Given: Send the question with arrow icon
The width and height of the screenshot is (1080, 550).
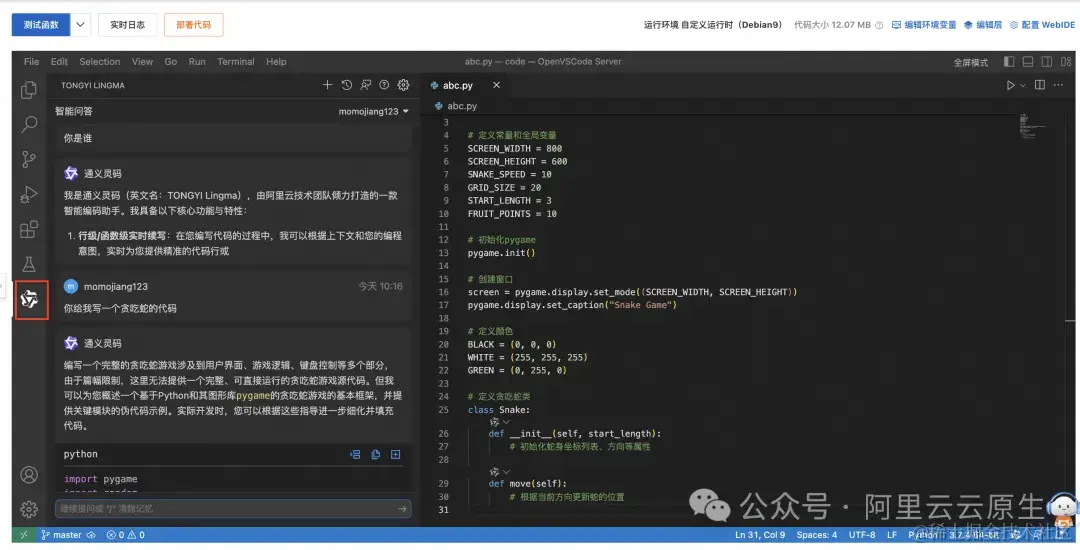Looking at the screenshot, I should pyautogui.click(x=402, y=509).
